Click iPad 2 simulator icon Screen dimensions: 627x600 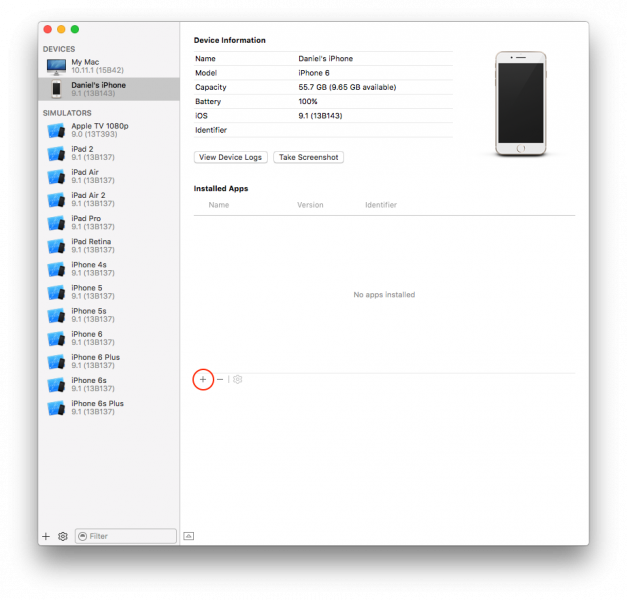tap(56, 154)
